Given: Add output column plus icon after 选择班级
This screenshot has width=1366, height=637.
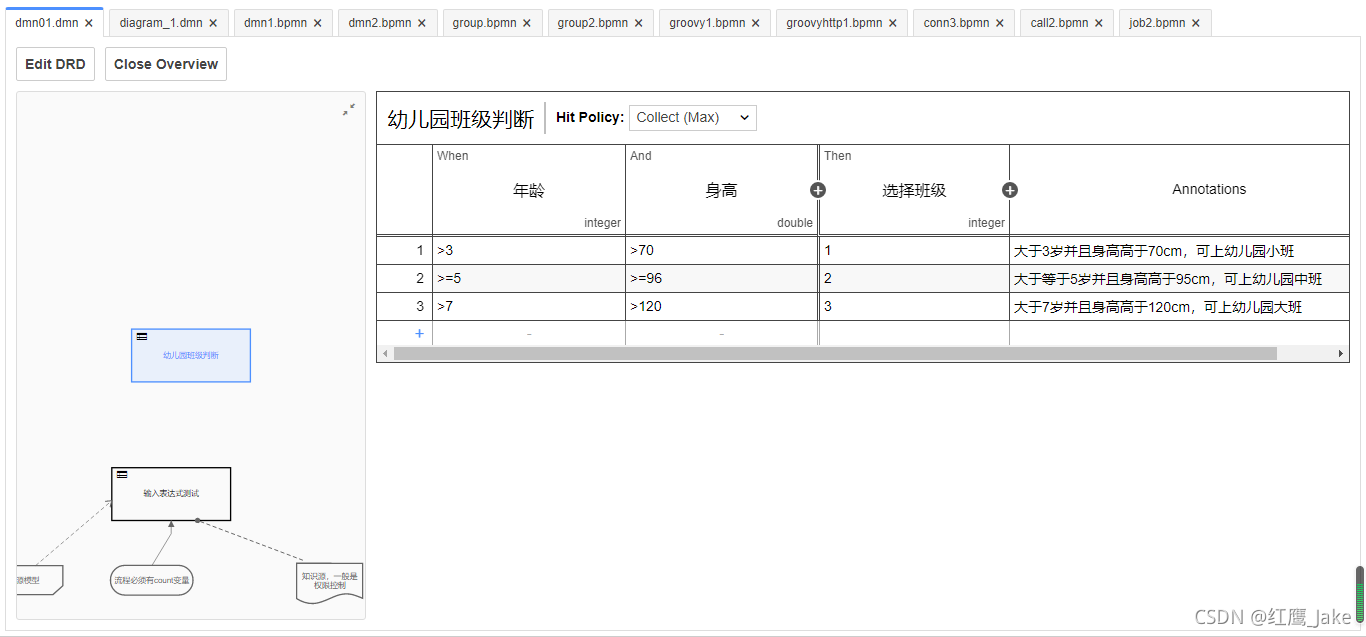Looking at the screenshot, I should (1009, 190).
